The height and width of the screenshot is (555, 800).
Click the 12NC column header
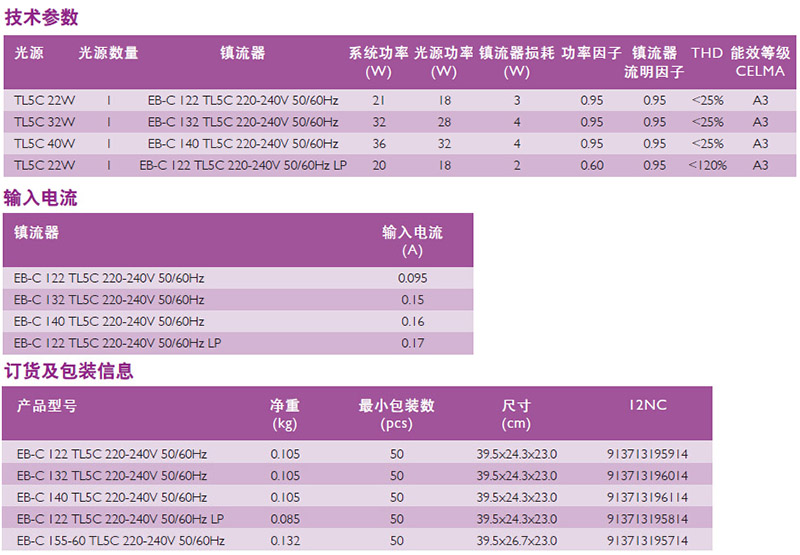point(647,406)
